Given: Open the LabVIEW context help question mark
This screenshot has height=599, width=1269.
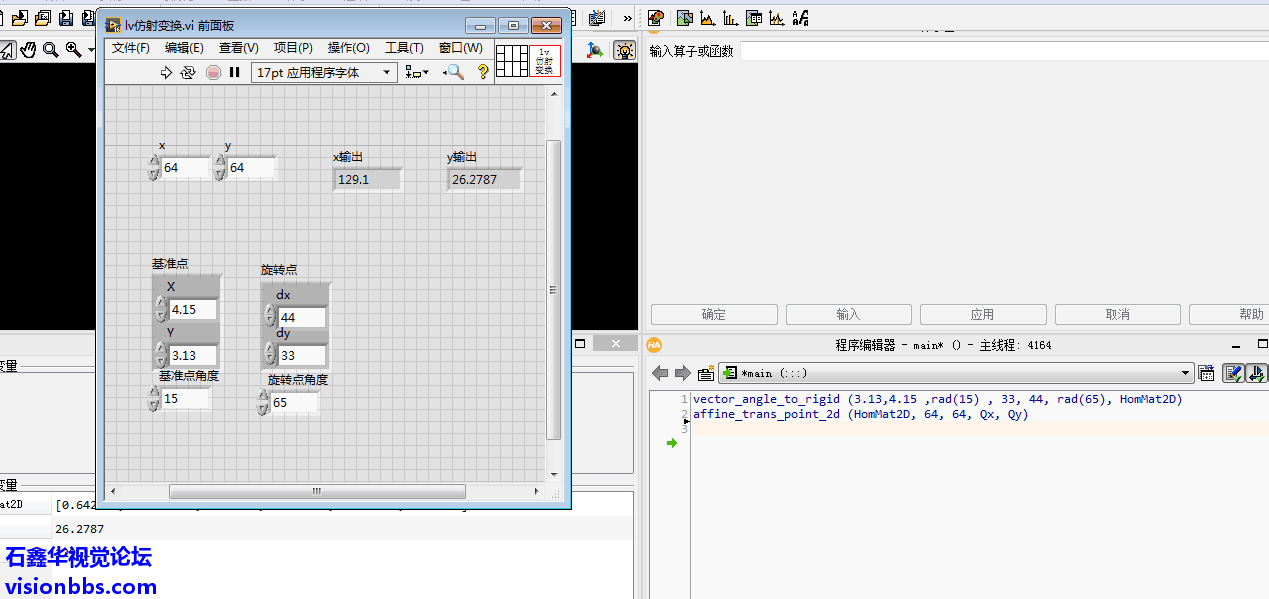Looking at the screenshot, I should tap(483, 72).
